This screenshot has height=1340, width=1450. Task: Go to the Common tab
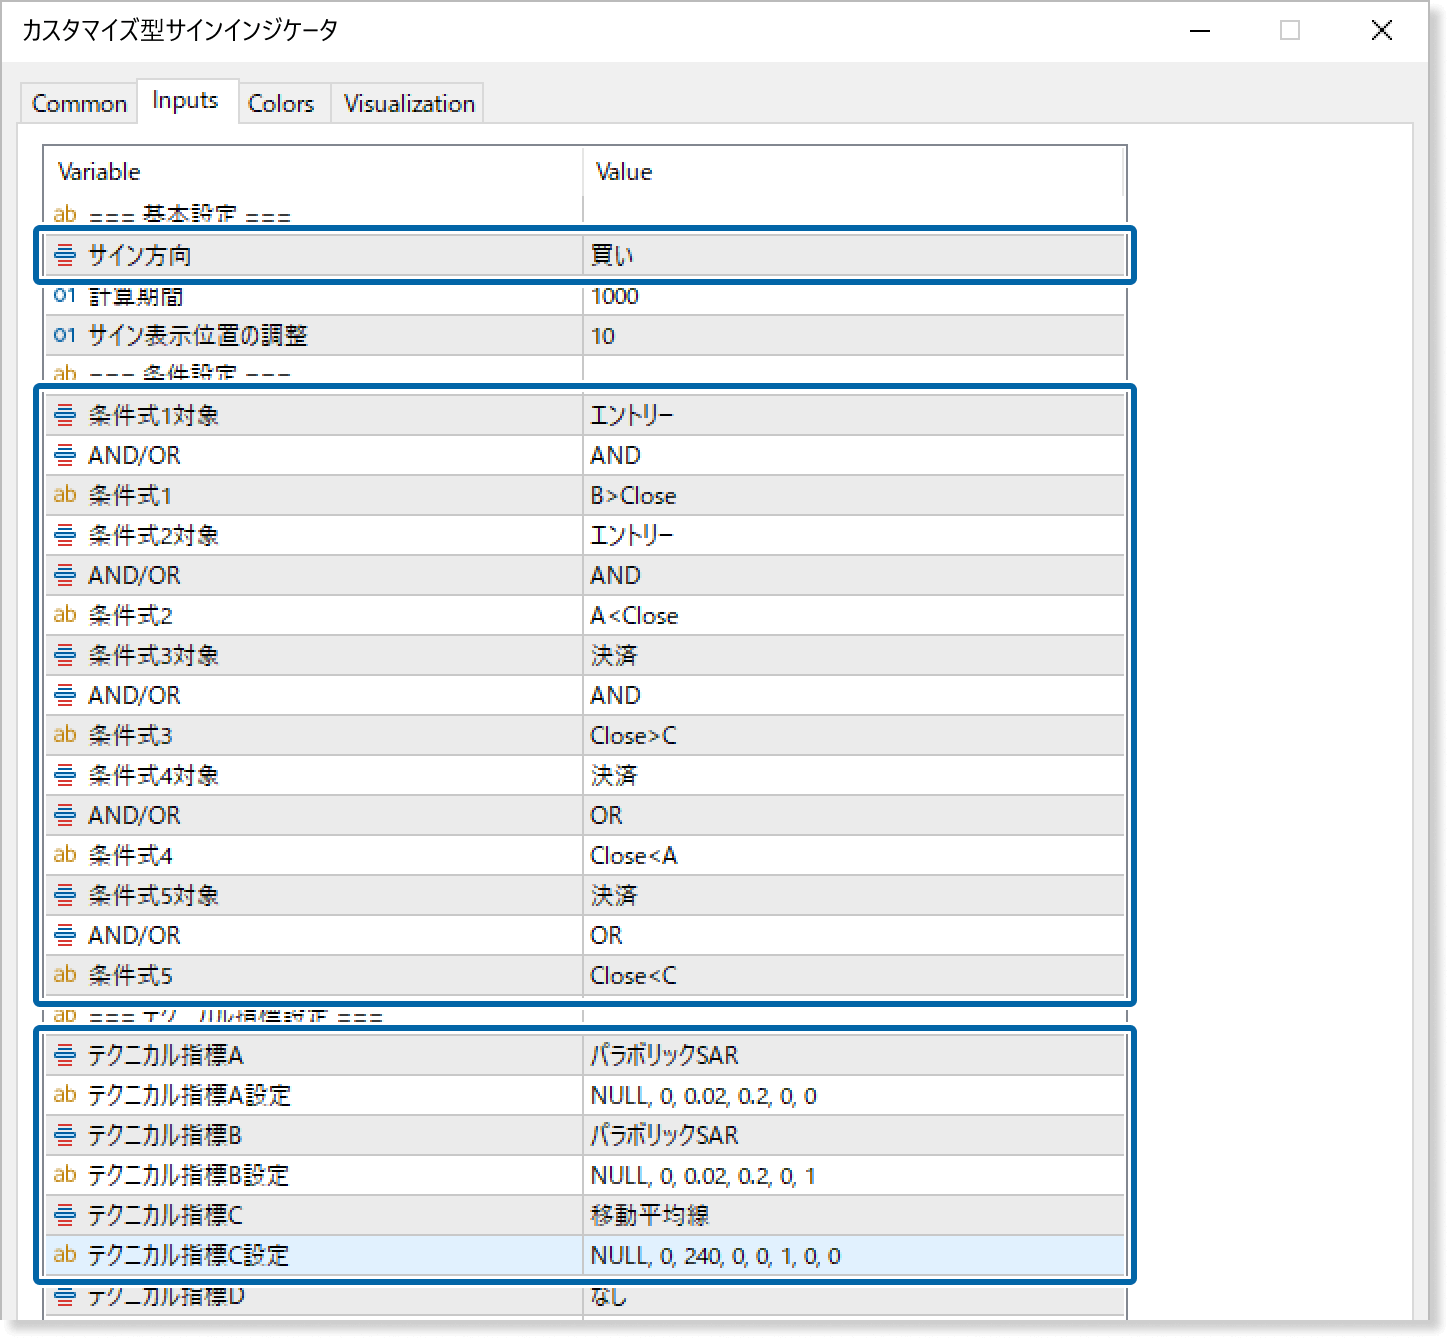click(x=78, y=102)
